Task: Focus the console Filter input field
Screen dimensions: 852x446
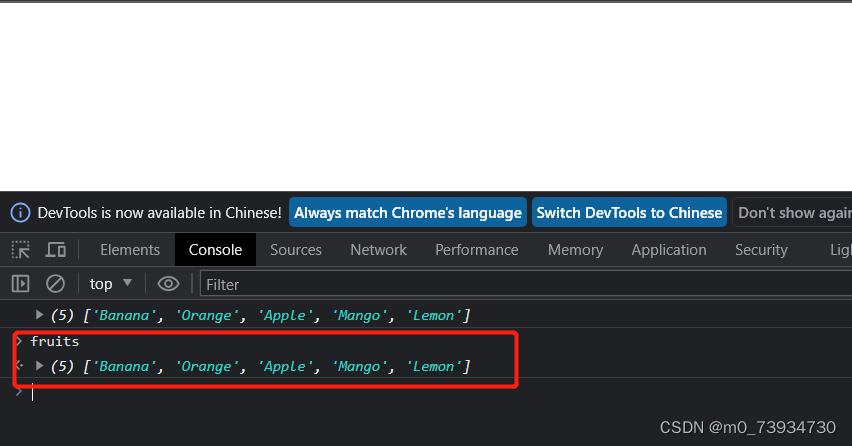Action: tap(526, 284)
